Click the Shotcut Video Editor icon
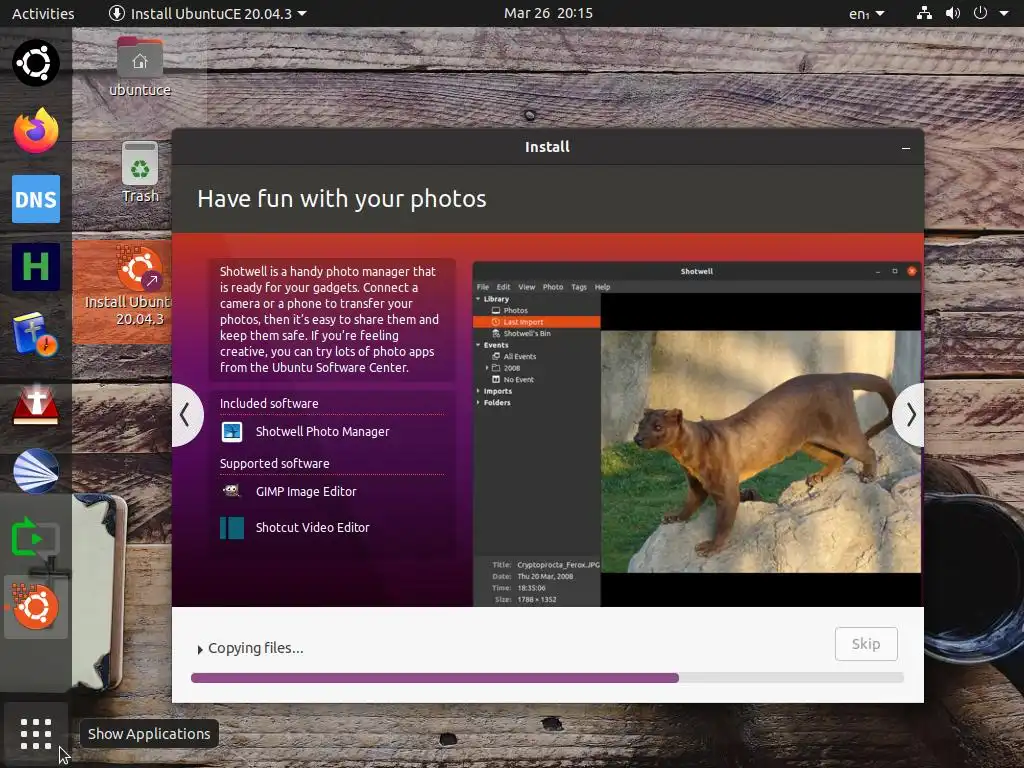Viewport: 1024px width, 768px height. tap(232, 528)
